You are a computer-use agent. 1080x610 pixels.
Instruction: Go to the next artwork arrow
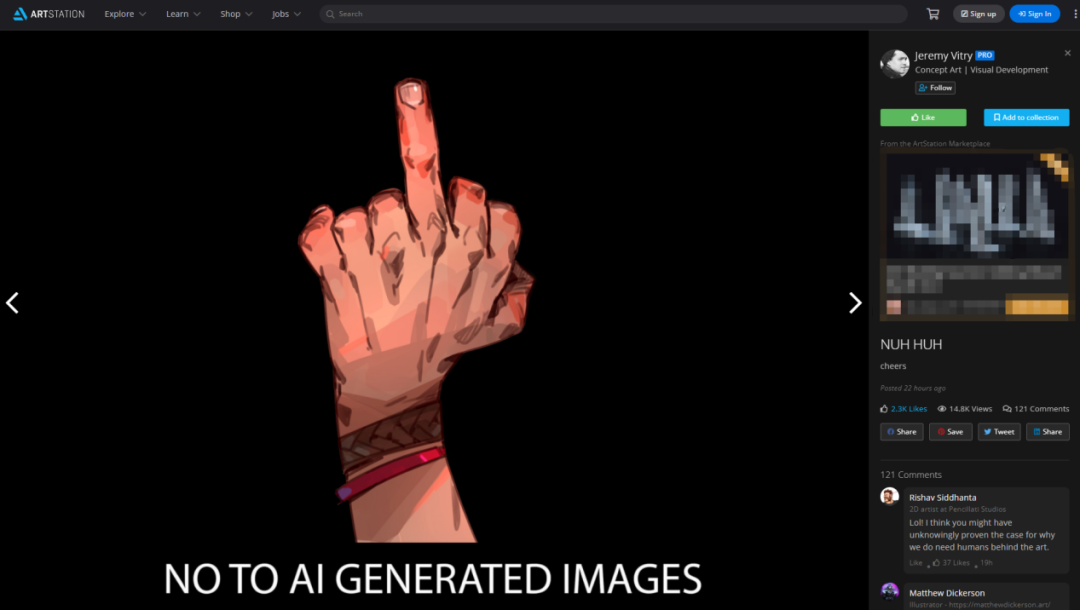coord(855,303)
